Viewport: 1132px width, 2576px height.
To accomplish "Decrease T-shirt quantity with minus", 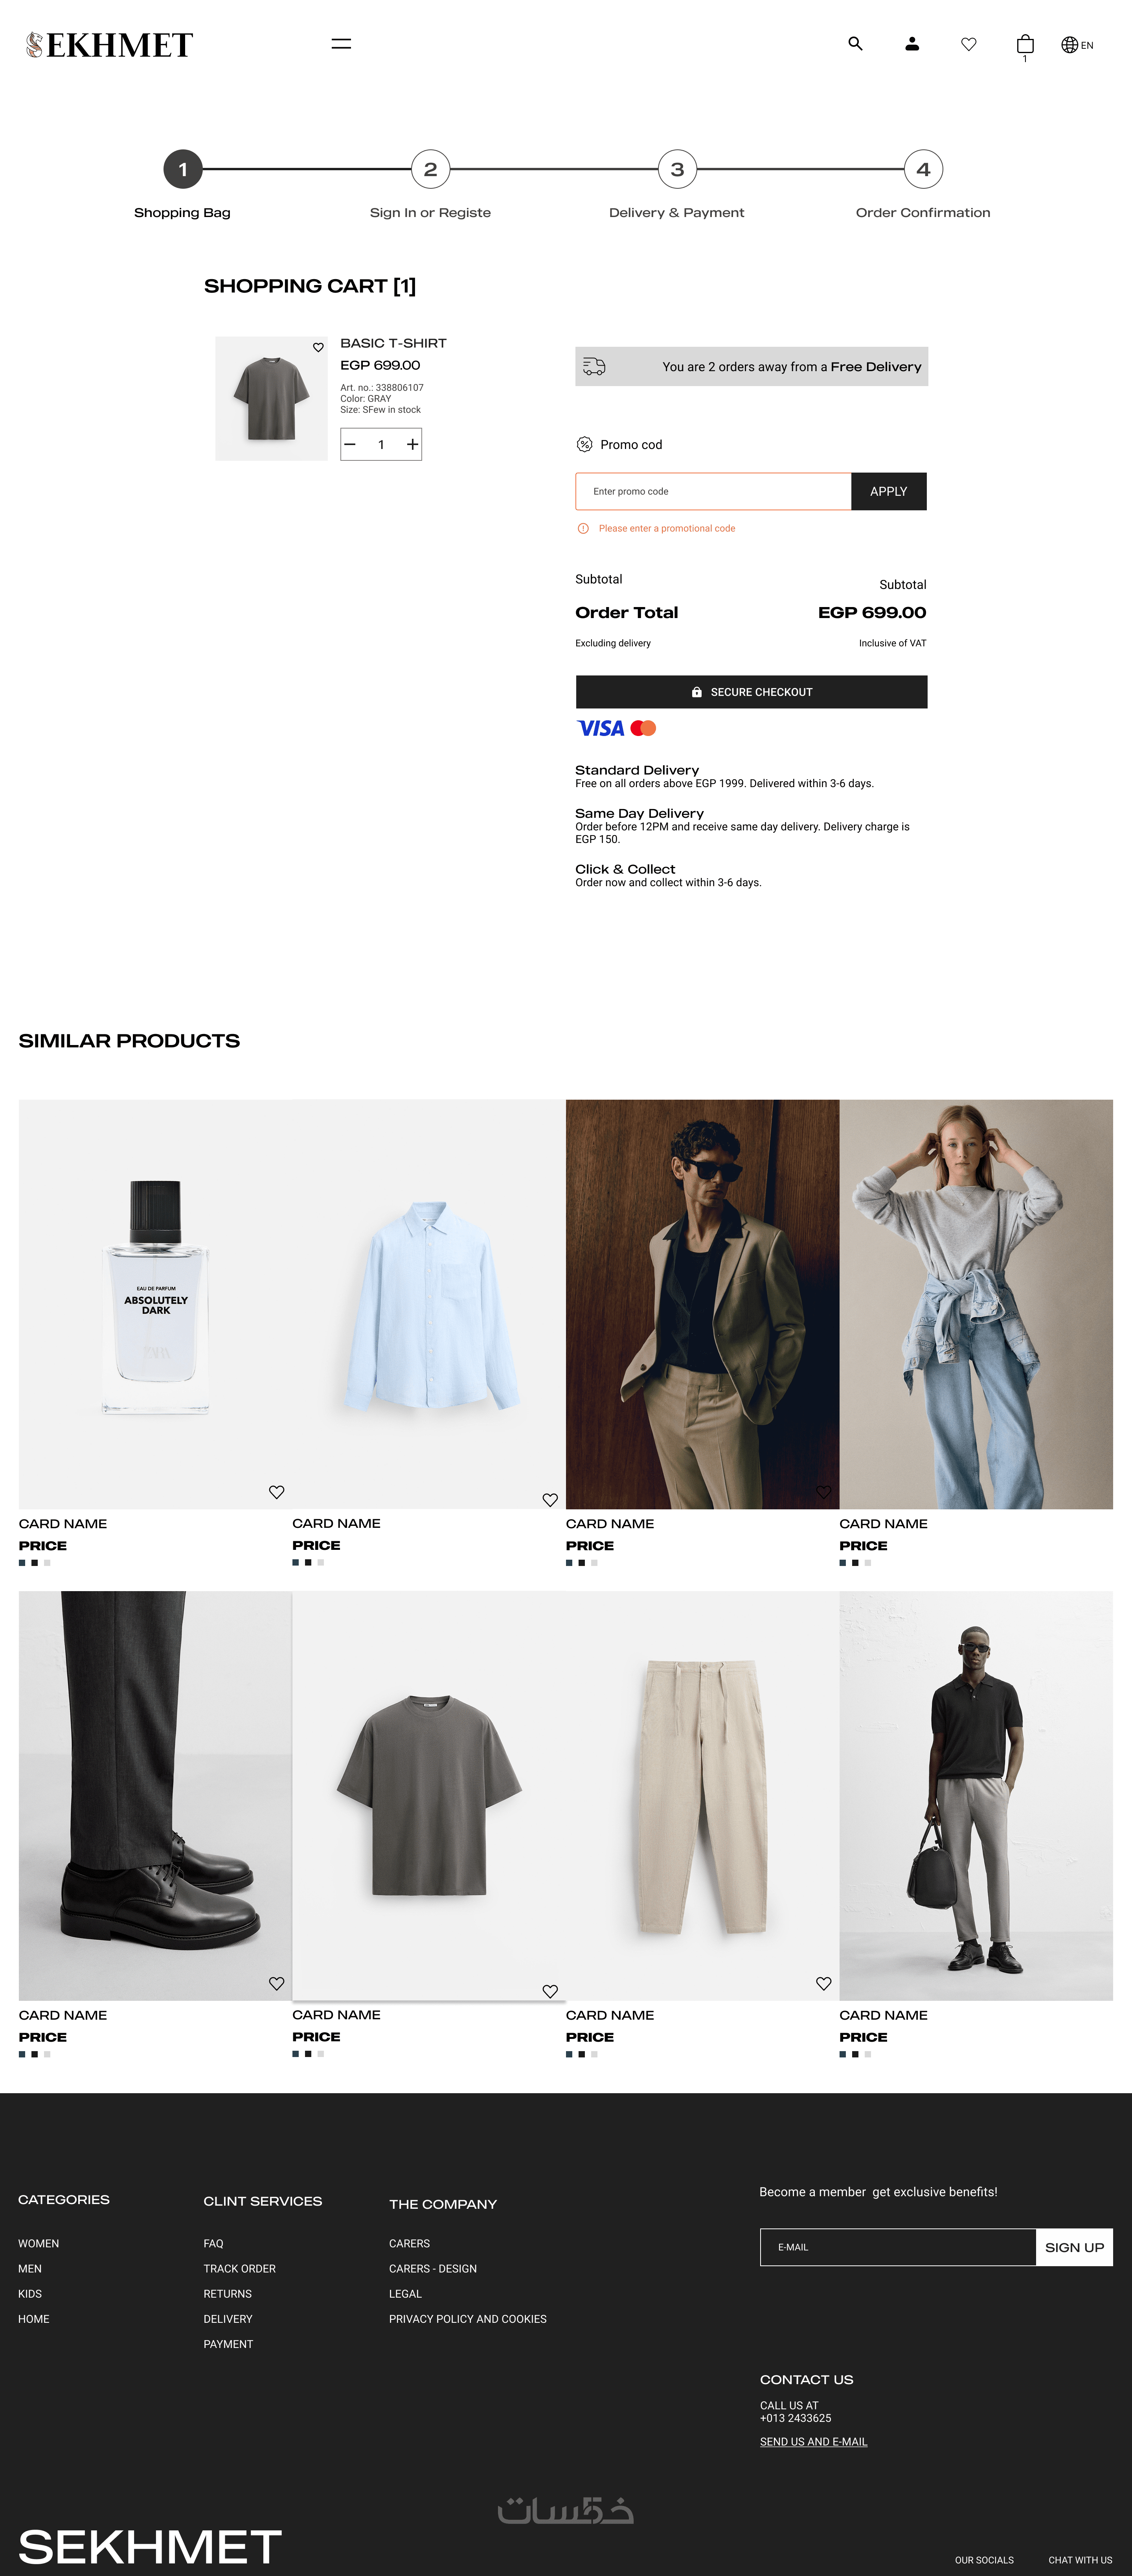I will click(350, 444).
